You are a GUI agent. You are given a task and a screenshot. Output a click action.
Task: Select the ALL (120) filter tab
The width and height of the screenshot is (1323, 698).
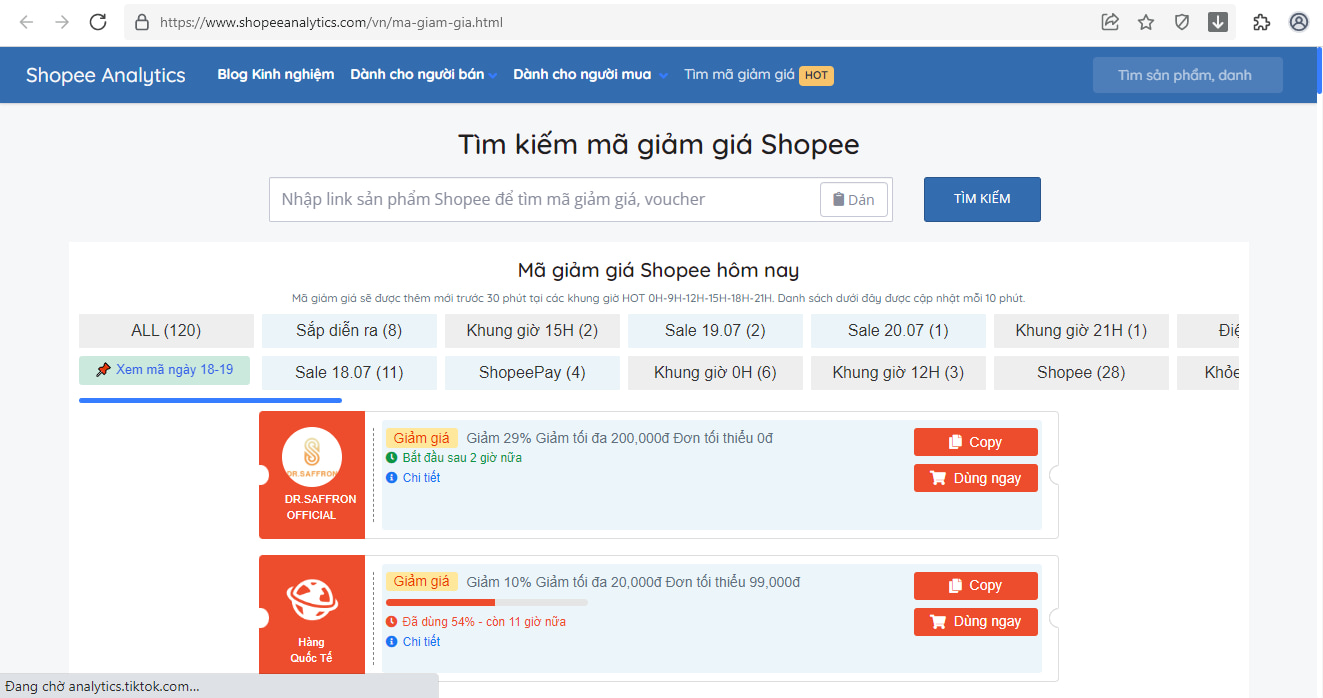pos(166,331)
